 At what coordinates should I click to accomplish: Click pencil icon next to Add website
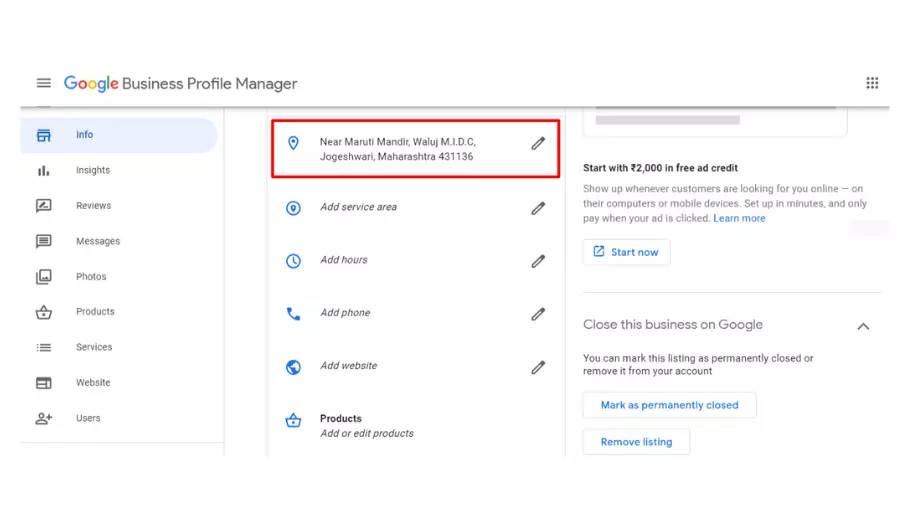tap(538, 367)
